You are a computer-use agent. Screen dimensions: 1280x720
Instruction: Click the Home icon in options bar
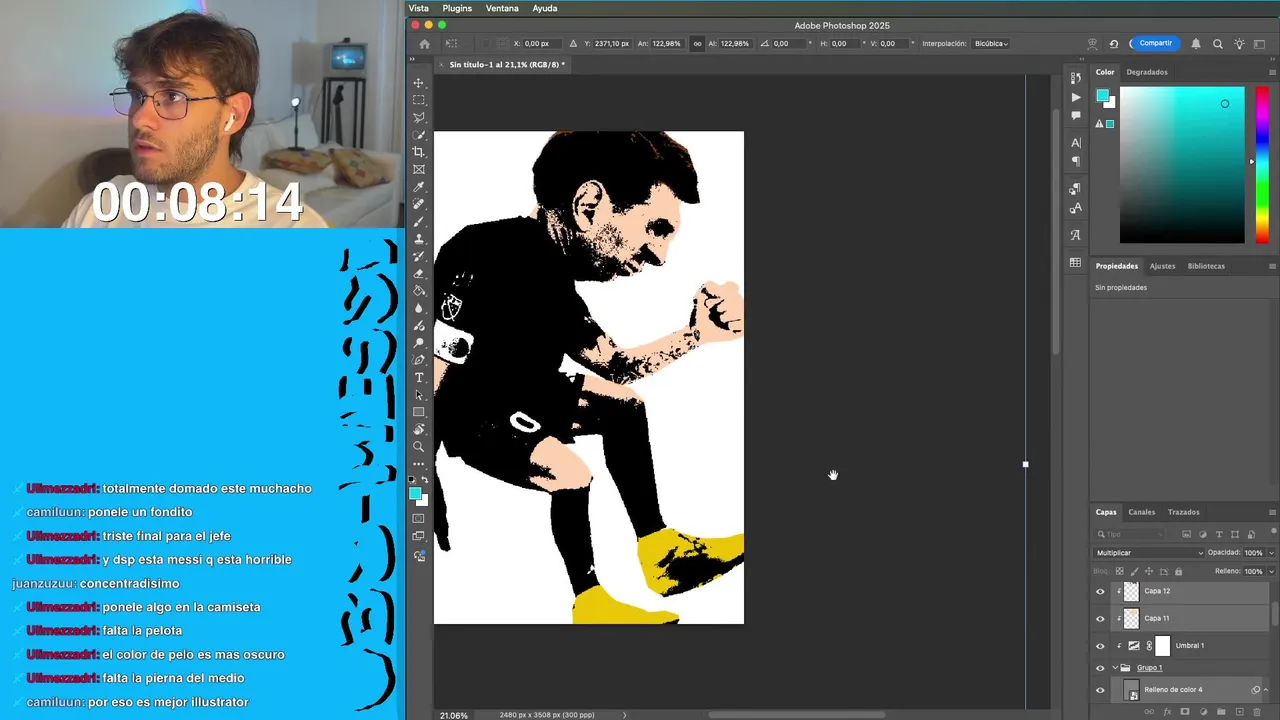pos(424,44)
